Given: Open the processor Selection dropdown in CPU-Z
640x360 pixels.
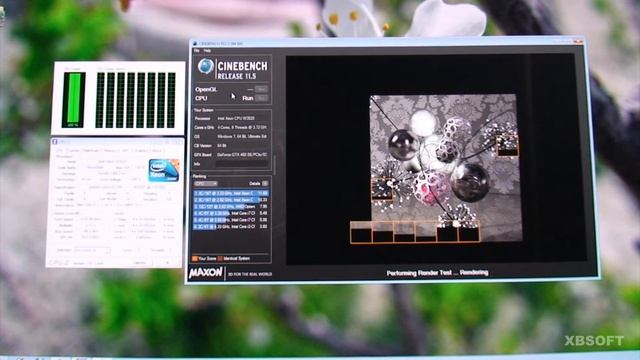Looking at the screenshot, I should [92, 250].
